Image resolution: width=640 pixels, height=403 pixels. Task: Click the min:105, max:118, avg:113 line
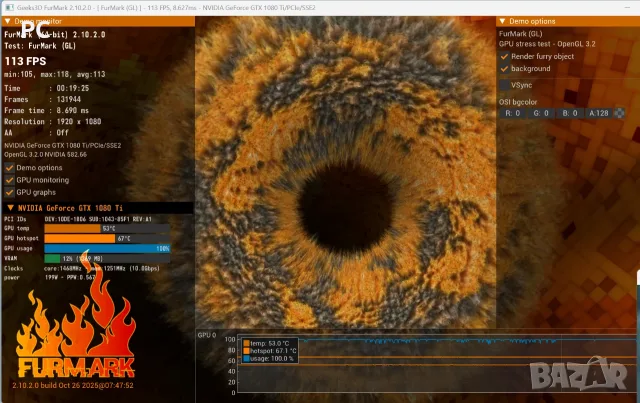pyautogui.click(x=55, y=74)
